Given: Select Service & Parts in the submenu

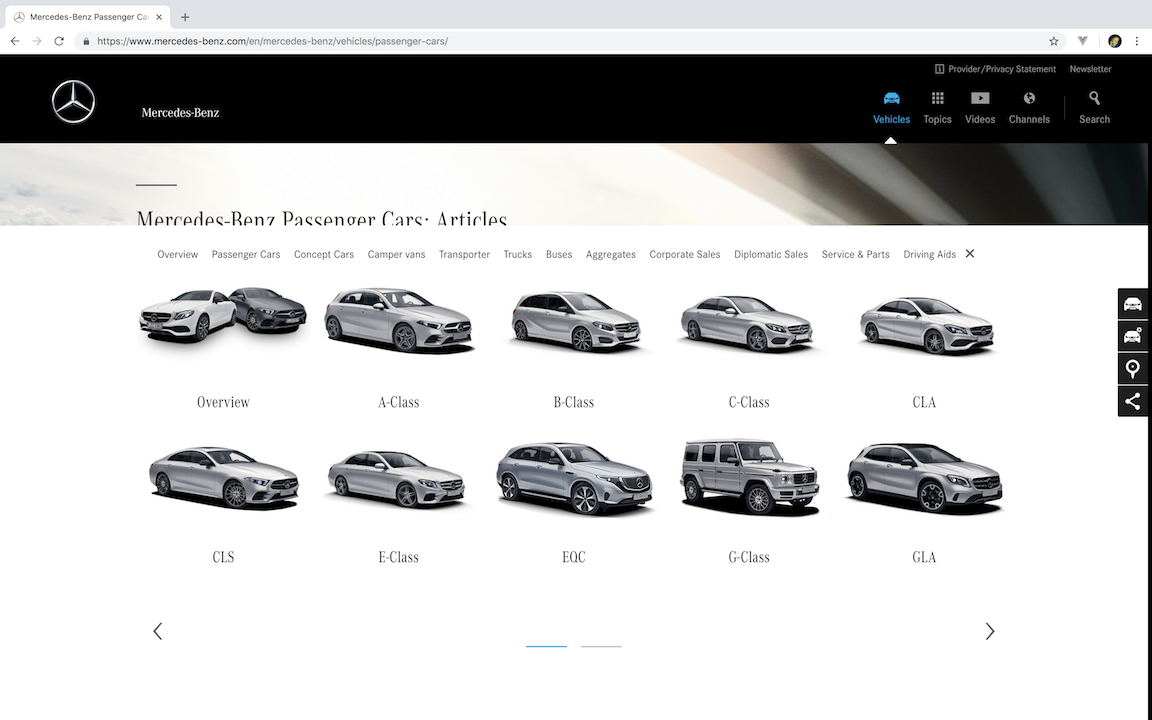Looking at the screenshot, I should pos(856,254).
